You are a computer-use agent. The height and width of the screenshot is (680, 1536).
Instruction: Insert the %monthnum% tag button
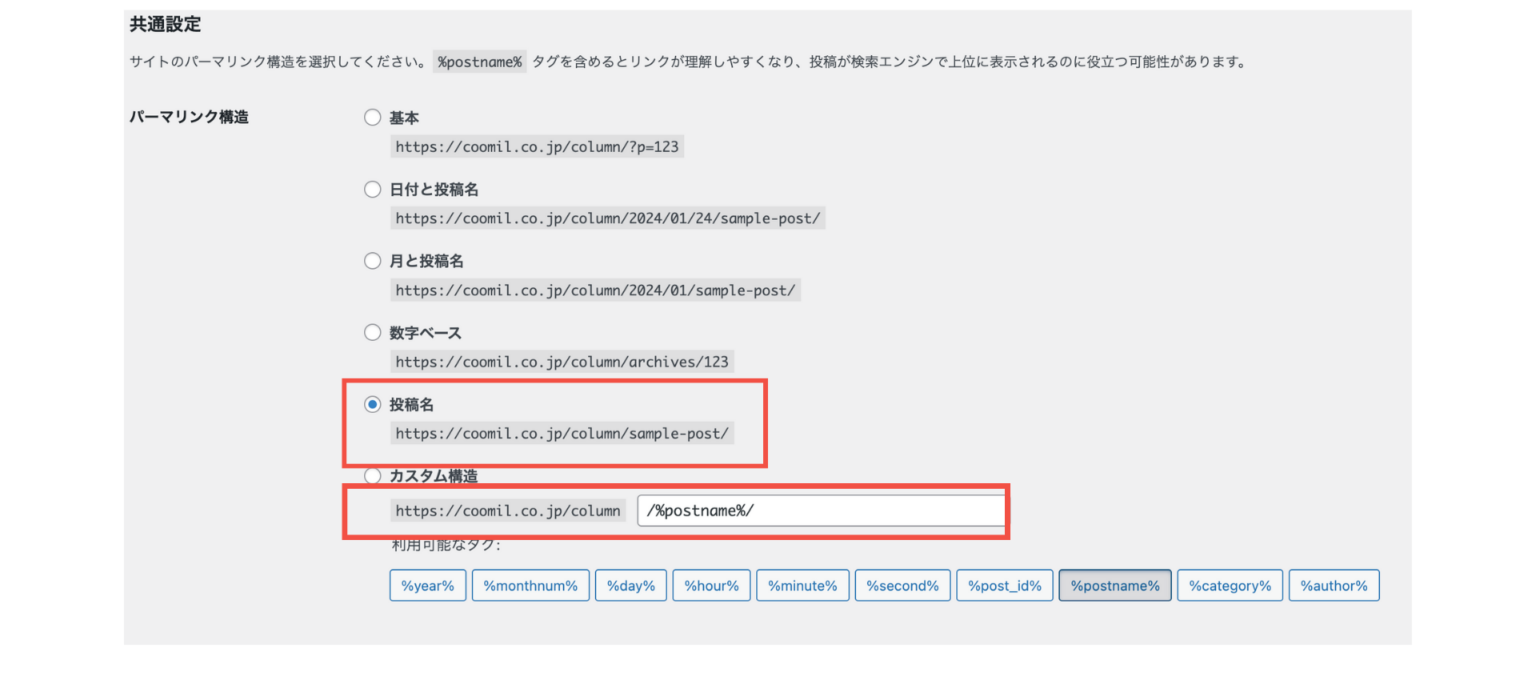tap(530, 585)
